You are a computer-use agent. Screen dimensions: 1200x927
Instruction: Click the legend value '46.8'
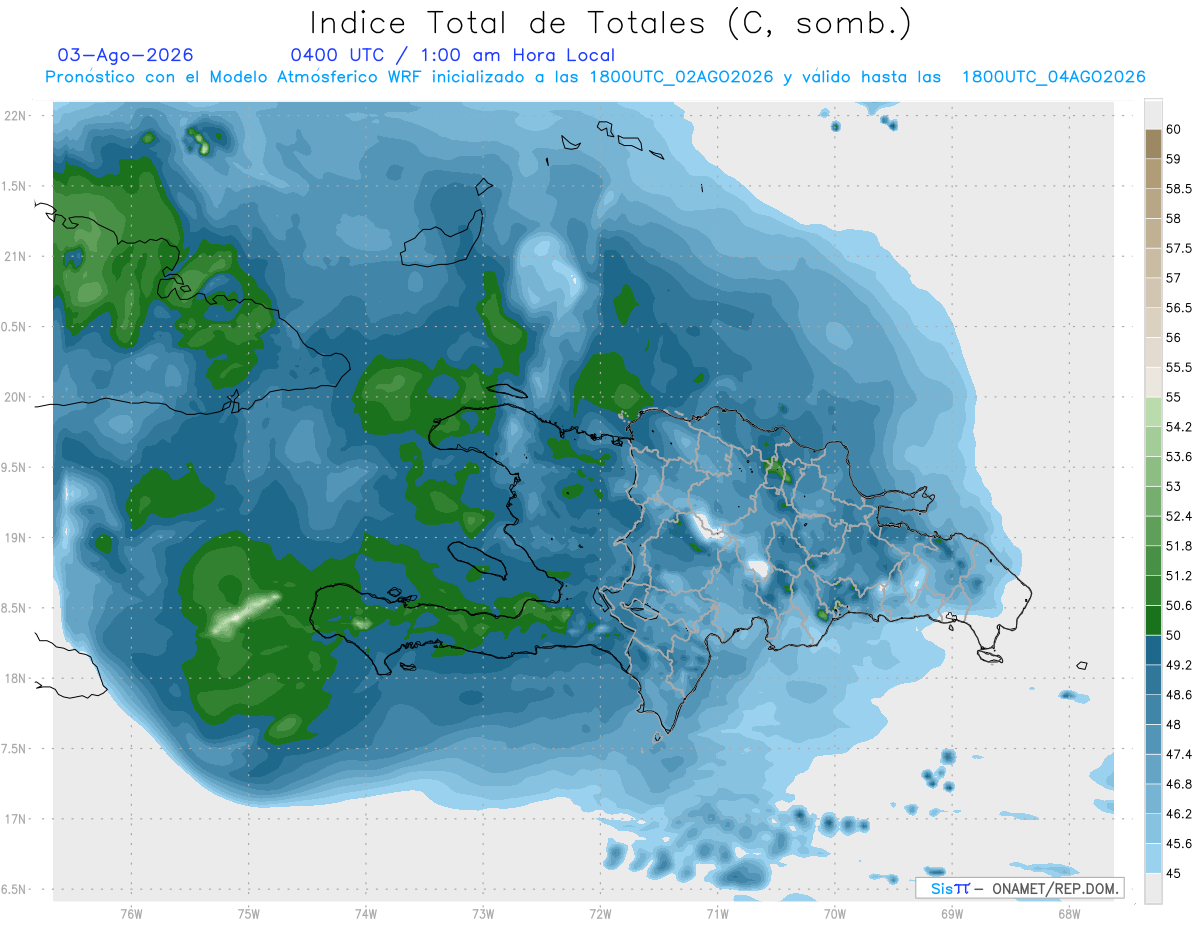tap(1180, 784)
